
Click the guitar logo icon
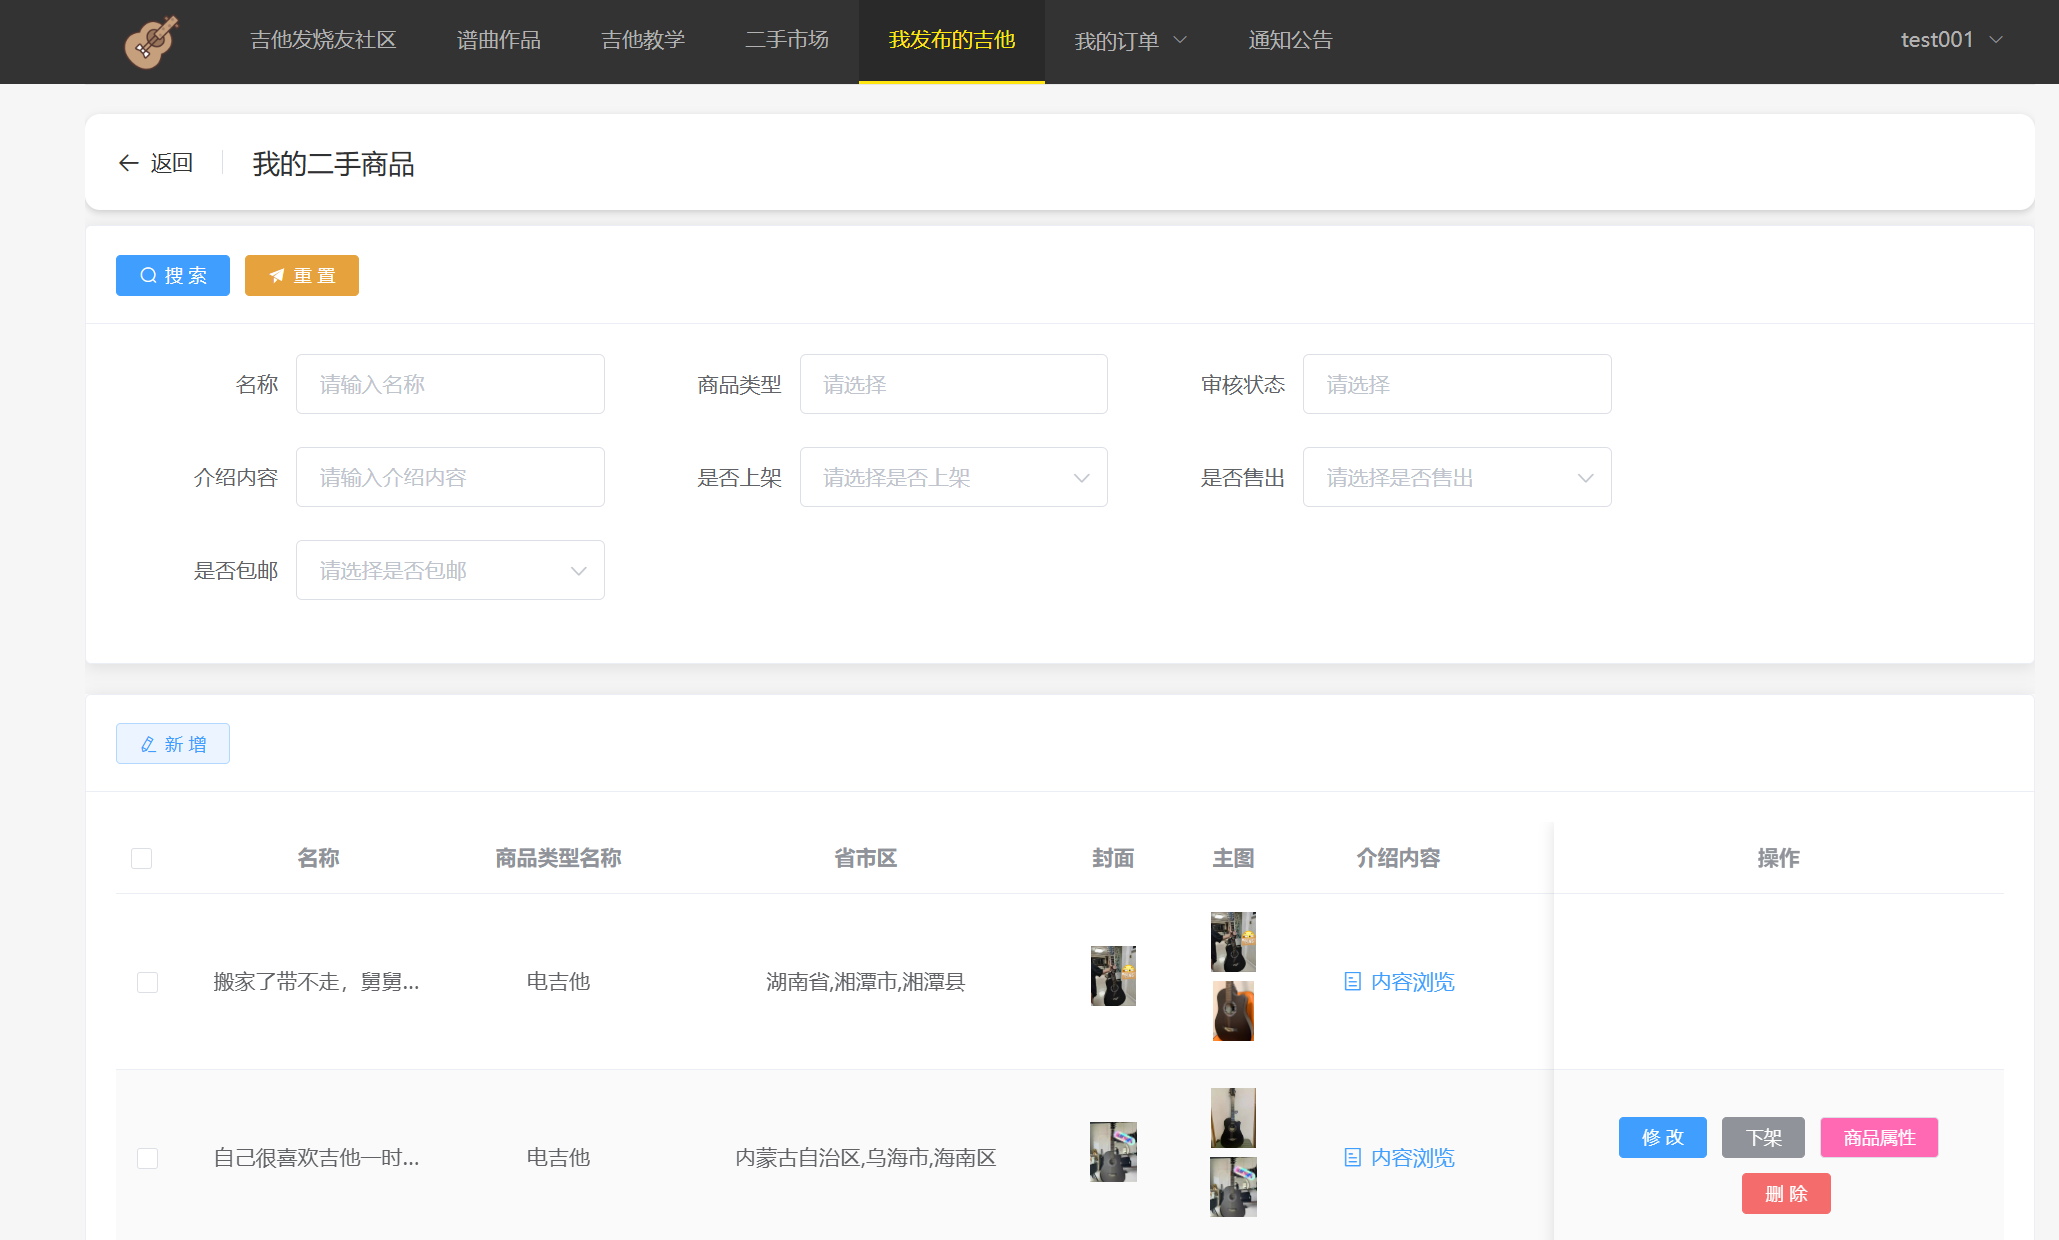tap(151, 41)
